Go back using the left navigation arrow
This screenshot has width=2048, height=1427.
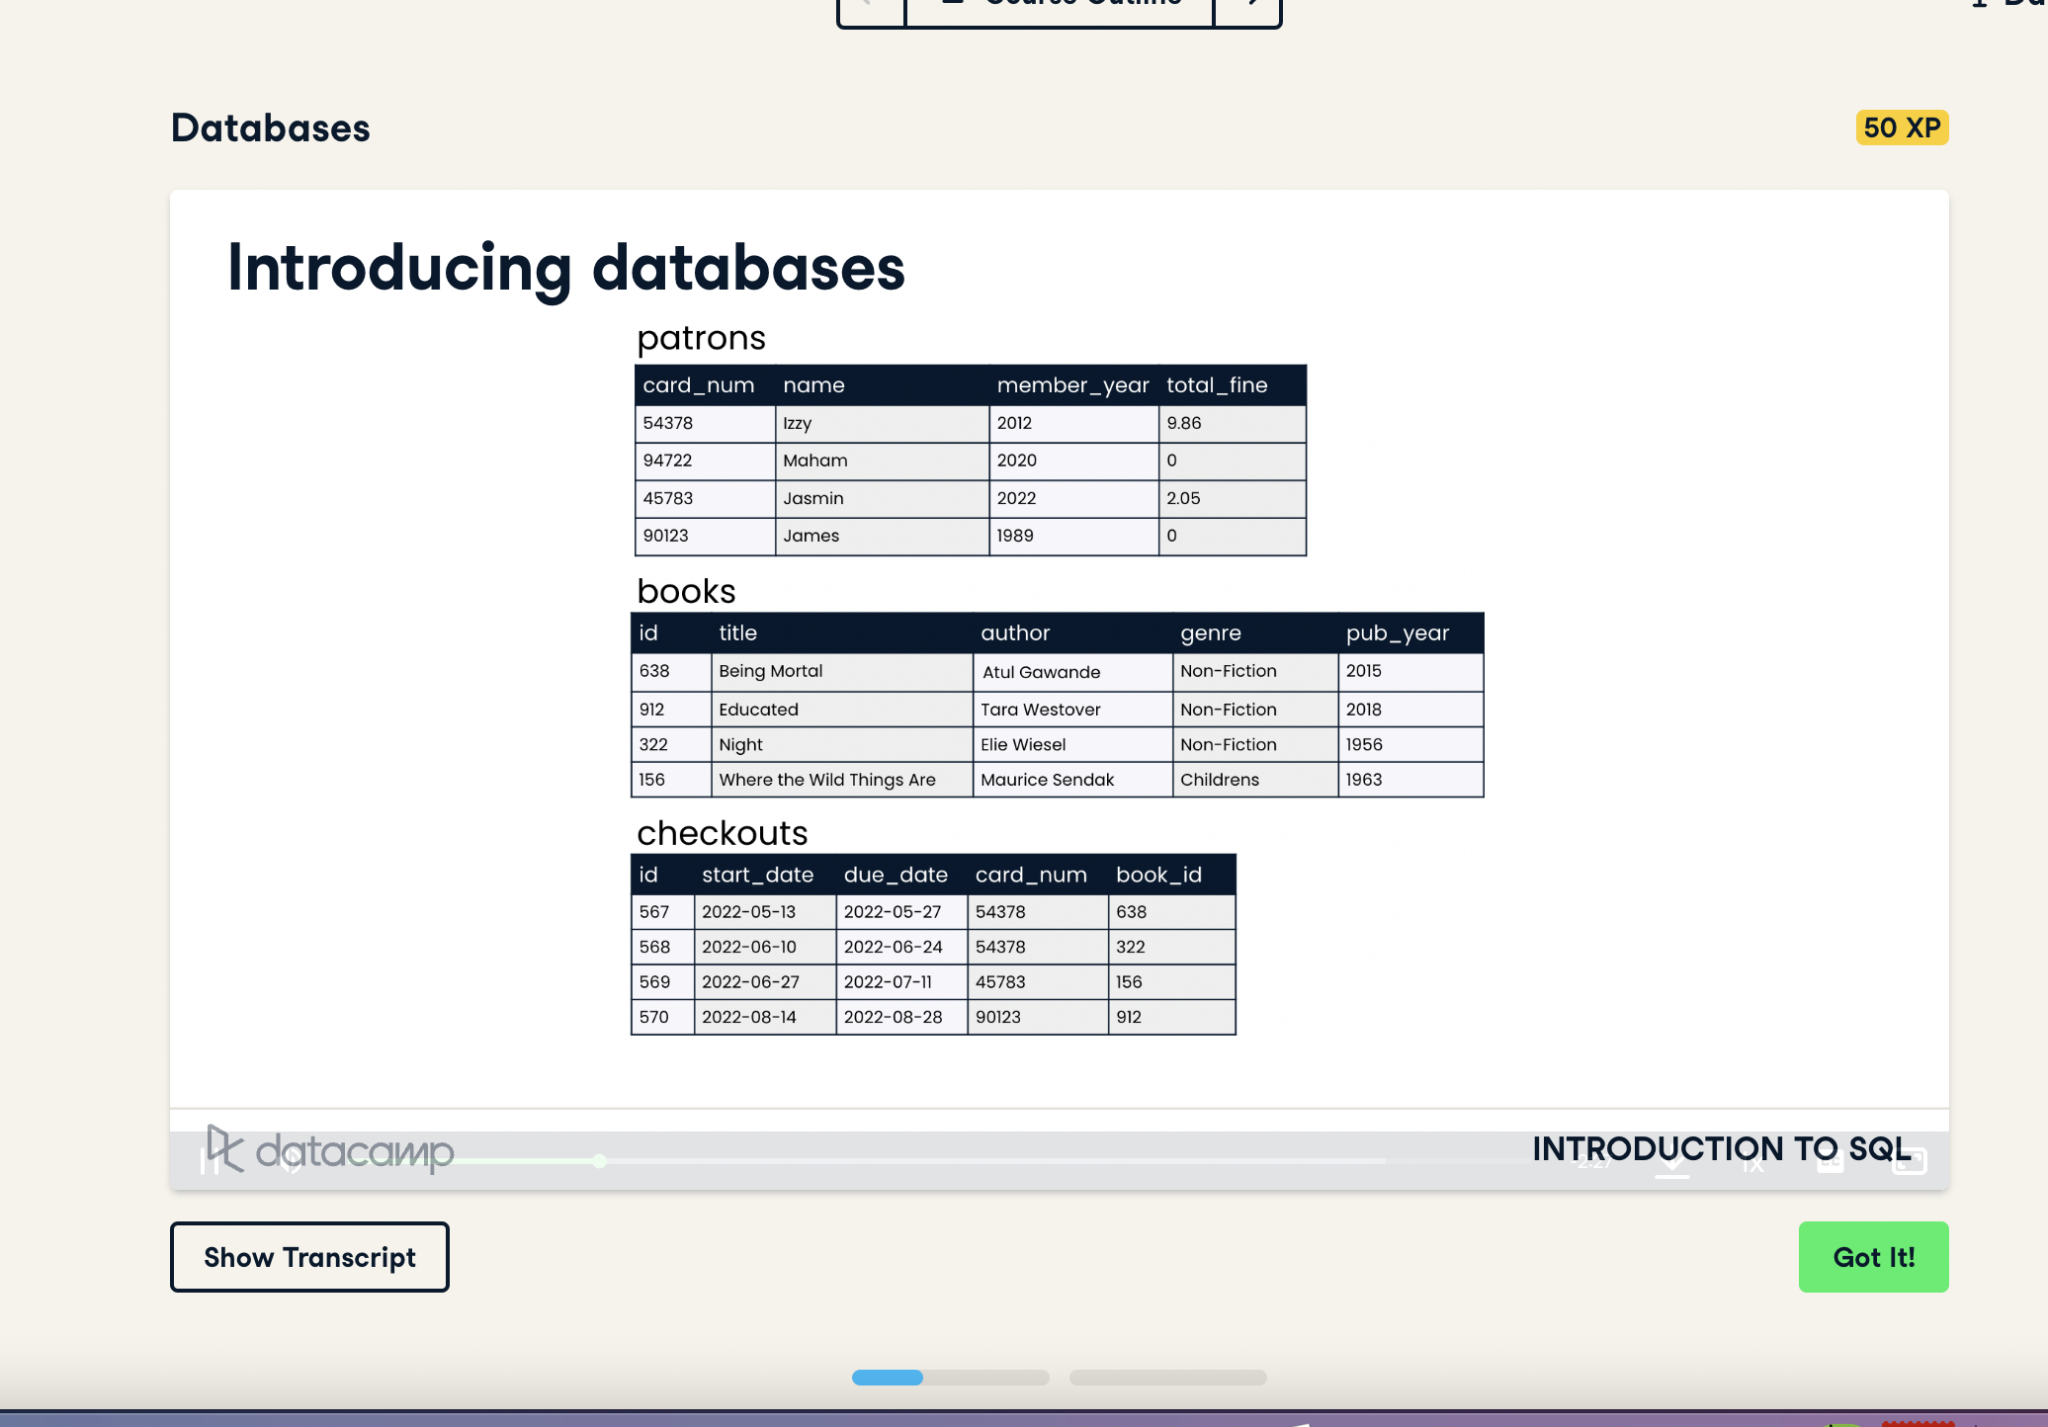(x=869, y=5)
